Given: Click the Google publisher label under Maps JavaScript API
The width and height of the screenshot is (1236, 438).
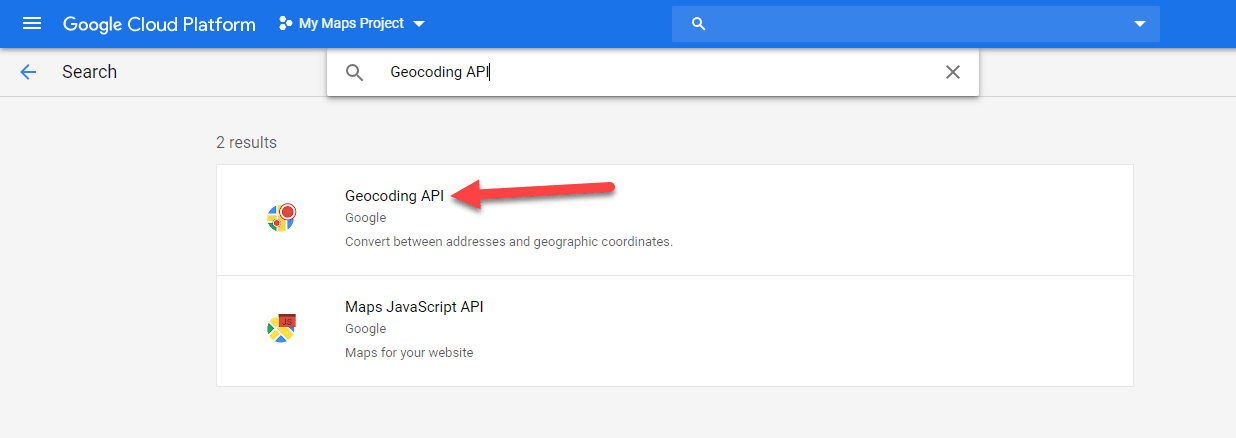Looking at the screenshot, I should coord(365,329).
